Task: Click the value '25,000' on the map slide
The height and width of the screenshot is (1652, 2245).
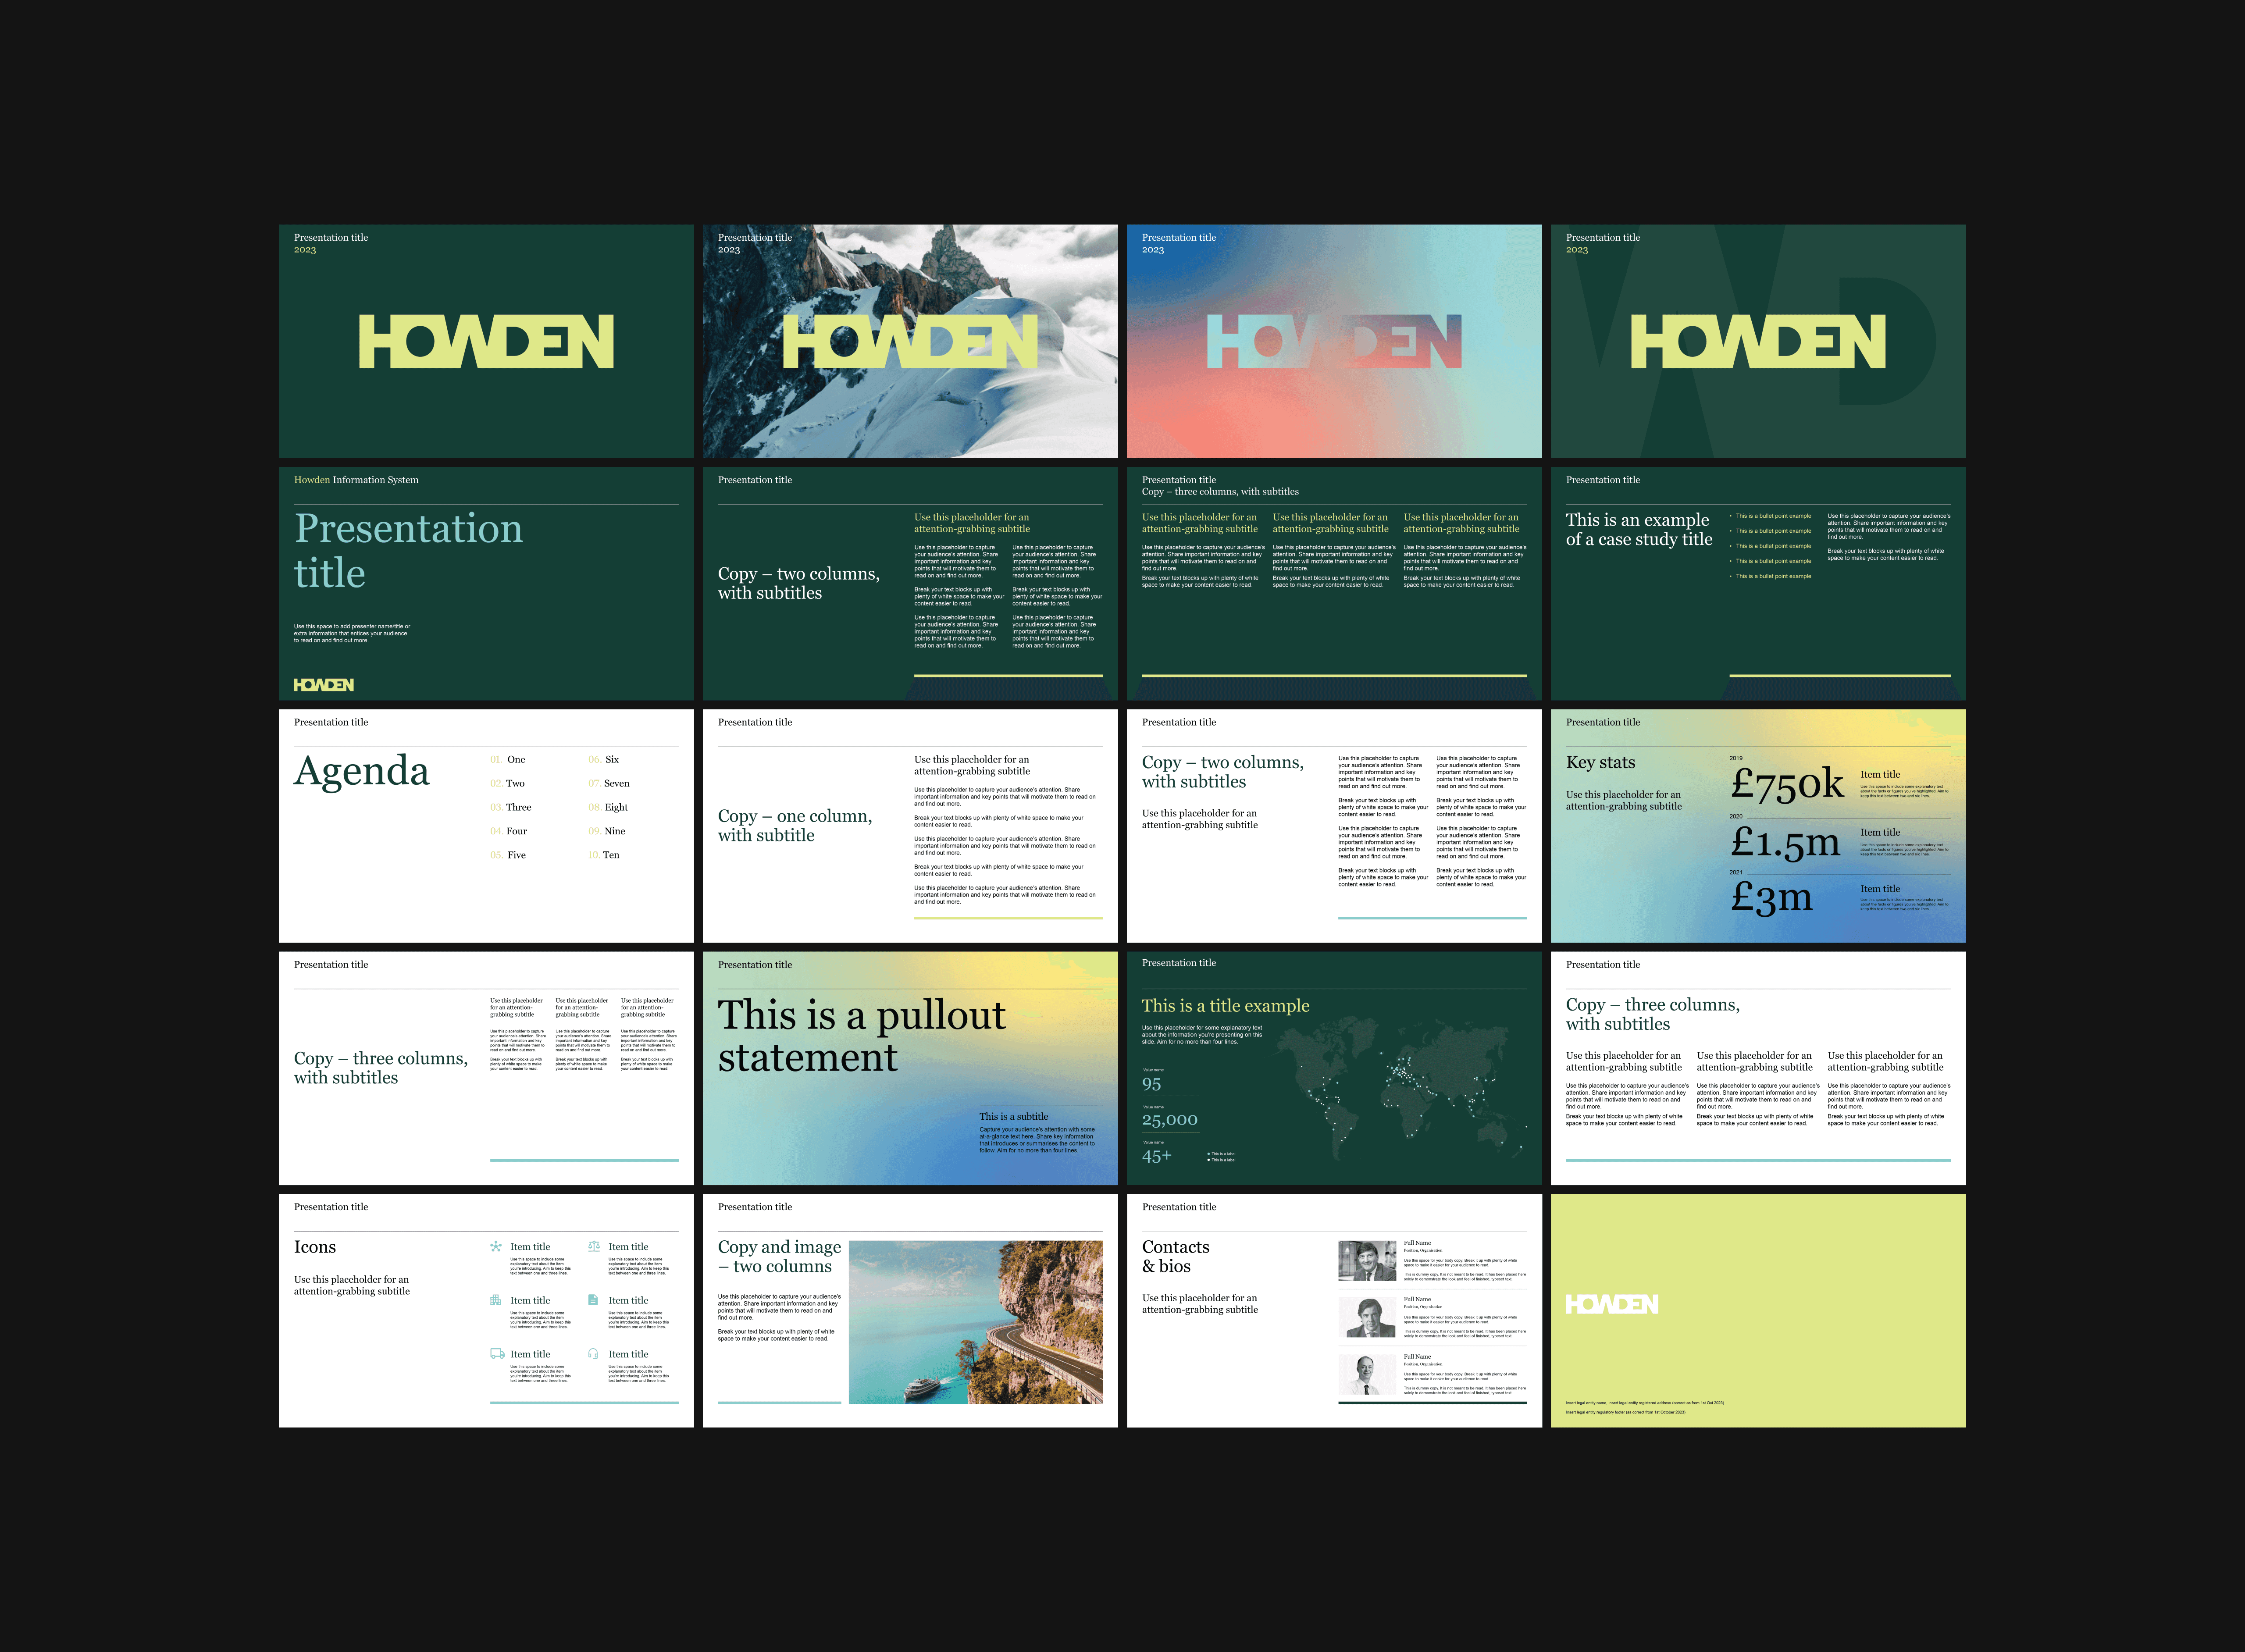Action: coord(1170,1120)
